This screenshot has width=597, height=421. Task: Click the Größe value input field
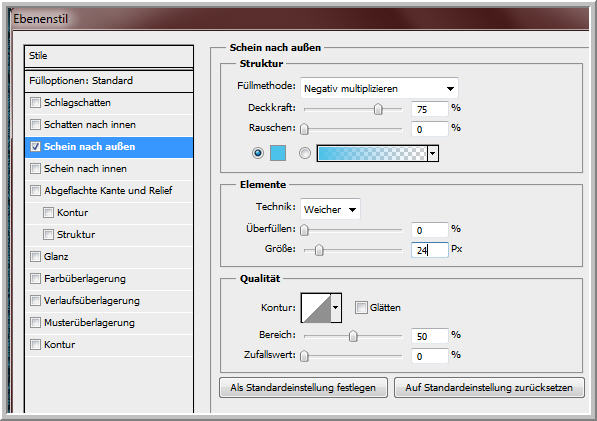tap(429, 250)
